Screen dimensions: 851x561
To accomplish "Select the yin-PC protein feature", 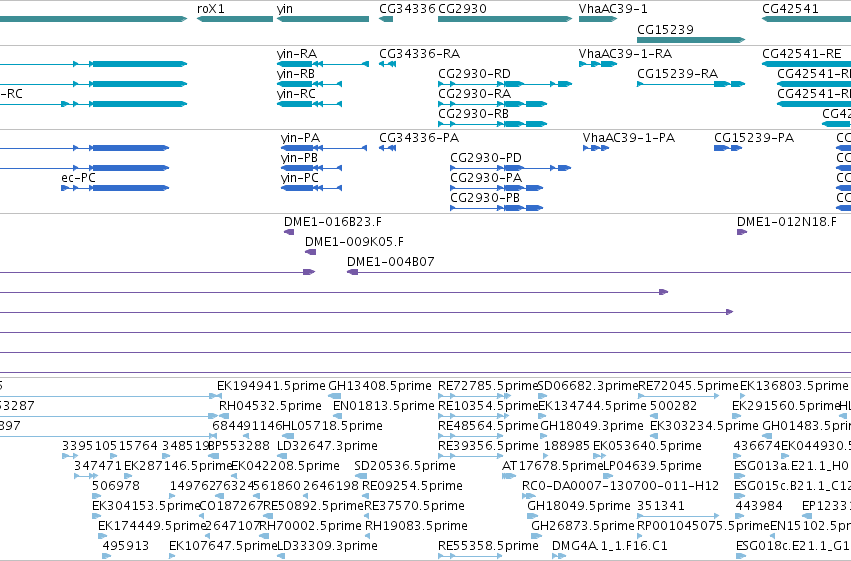I will (312, 188).
